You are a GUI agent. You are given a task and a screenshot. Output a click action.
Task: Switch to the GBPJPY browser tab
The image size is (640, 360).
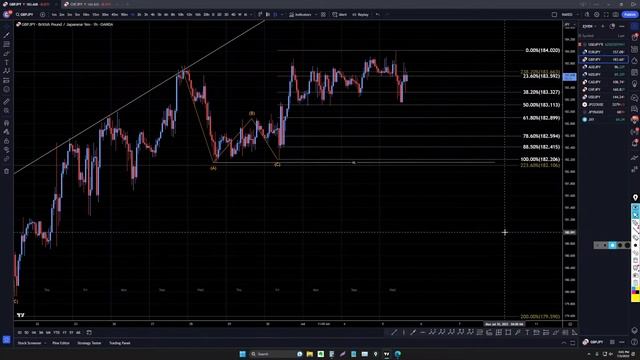pos(29,4)
